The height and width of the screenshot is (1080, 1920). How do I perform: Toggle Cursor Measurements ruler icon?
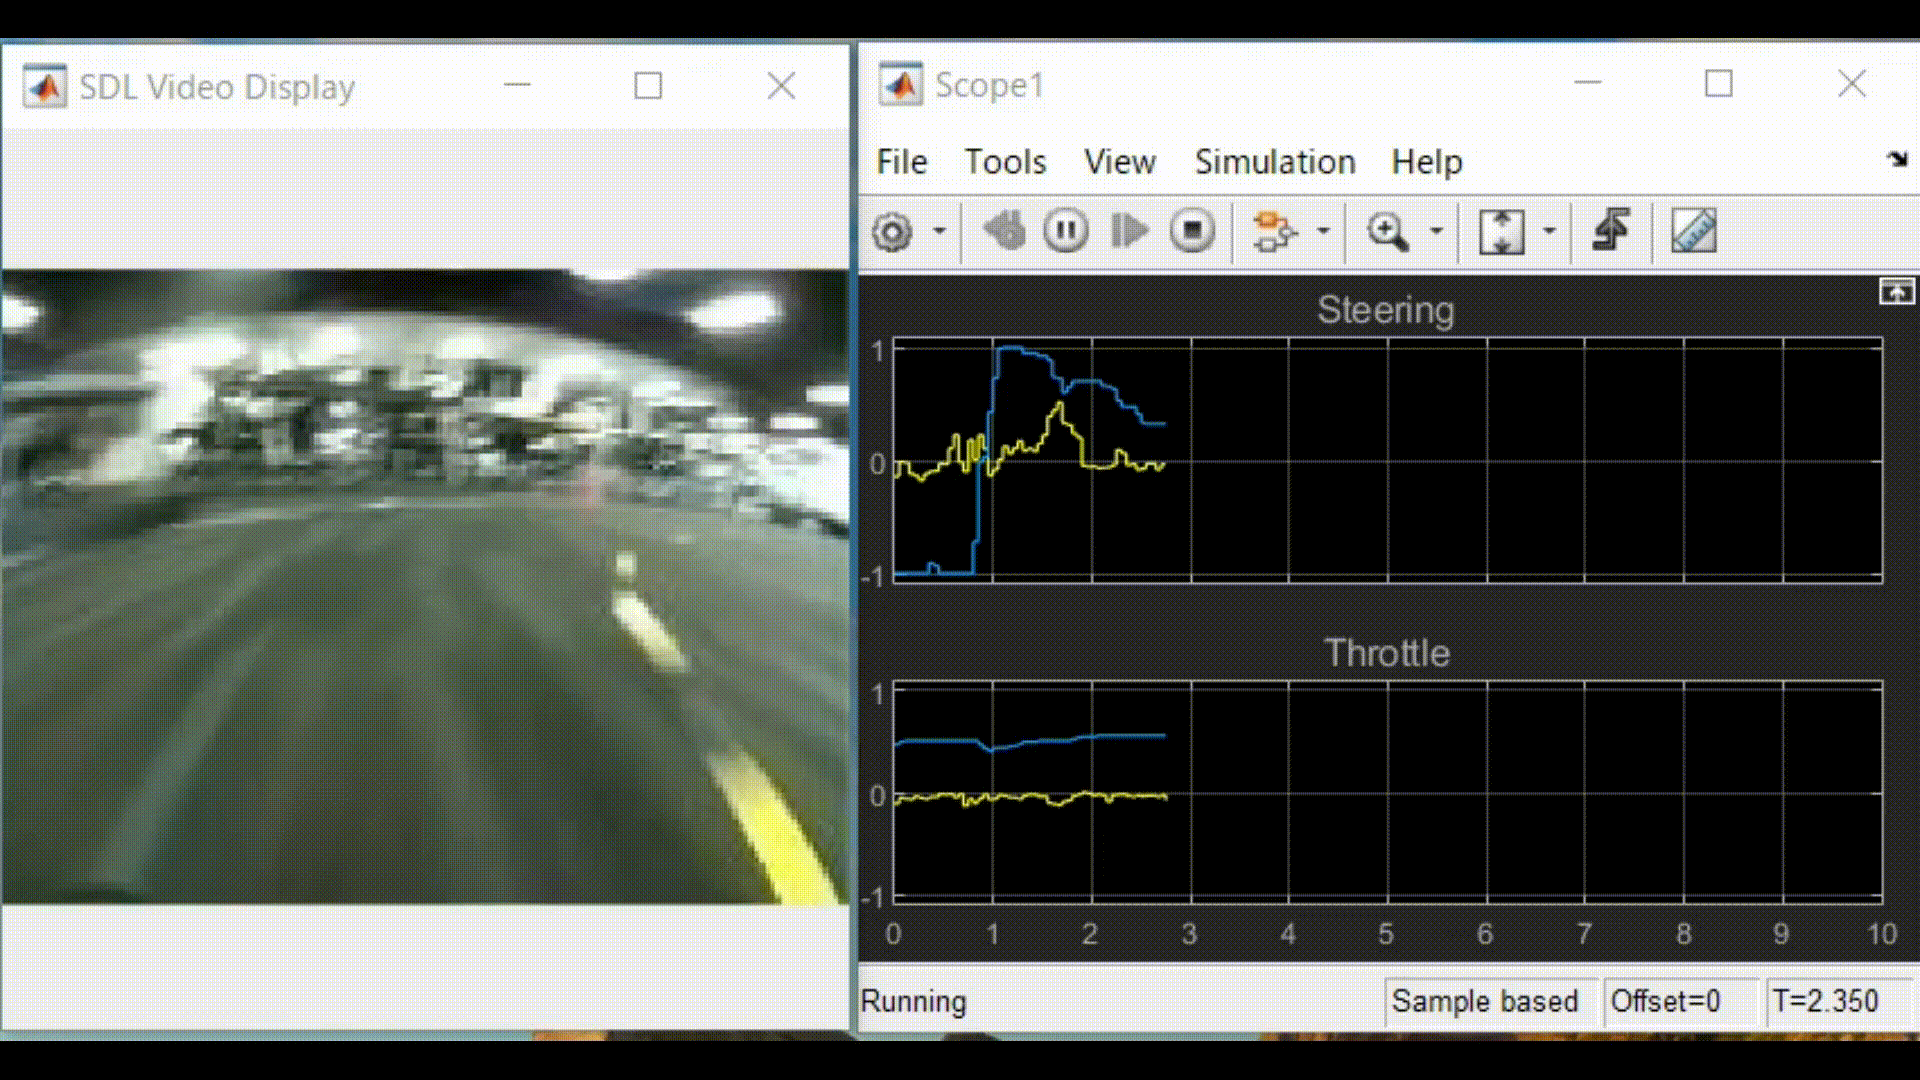tap(1694, 232)
